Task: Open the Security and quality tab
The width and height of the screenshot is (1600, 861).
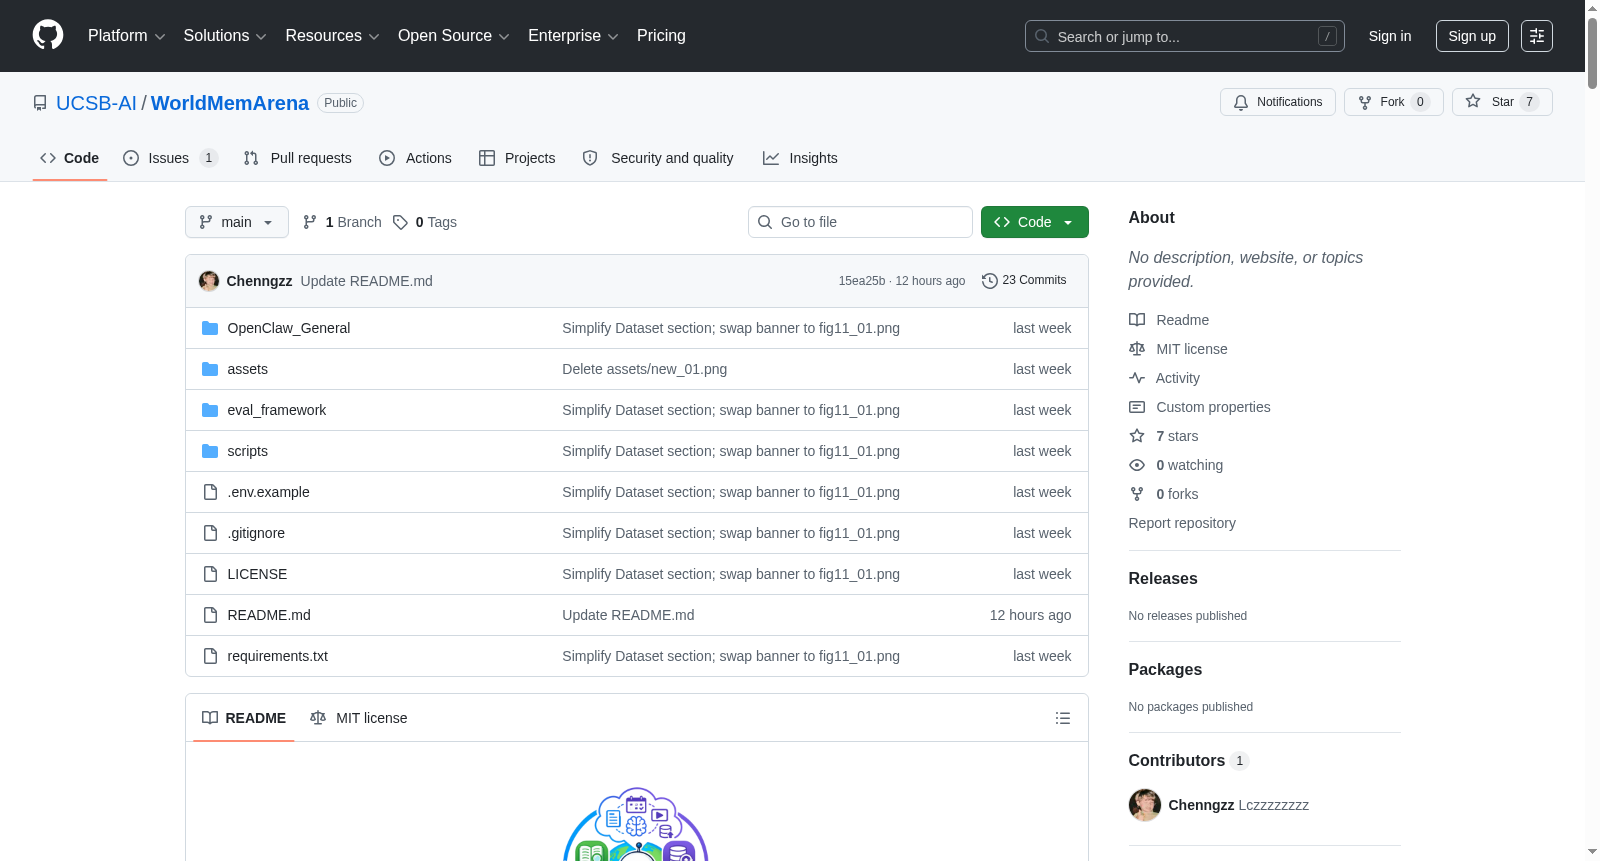Action: (x=658, y=158)
